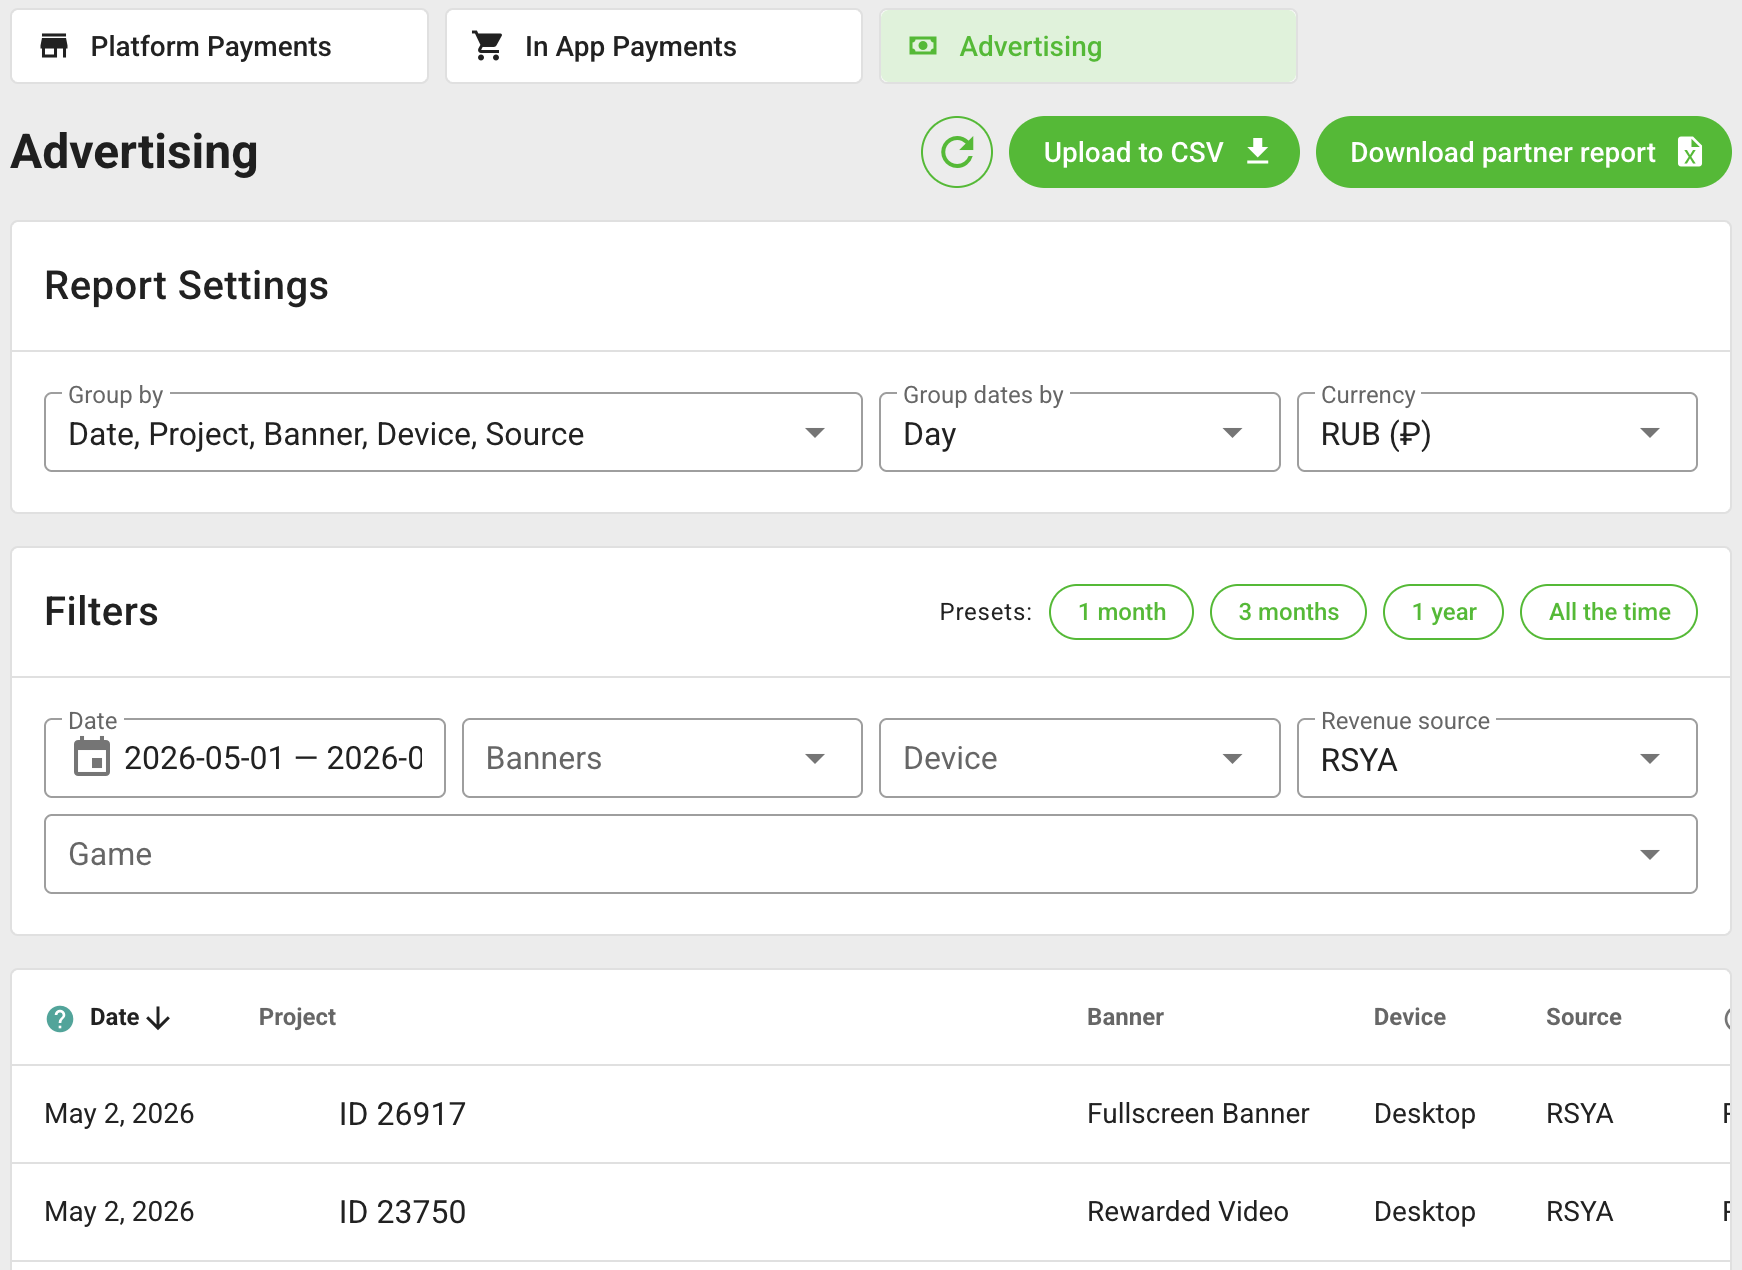Apply the 1 month preset
The height and width of the screenshot is (1270, 1742).
[x=1121, y=612]
